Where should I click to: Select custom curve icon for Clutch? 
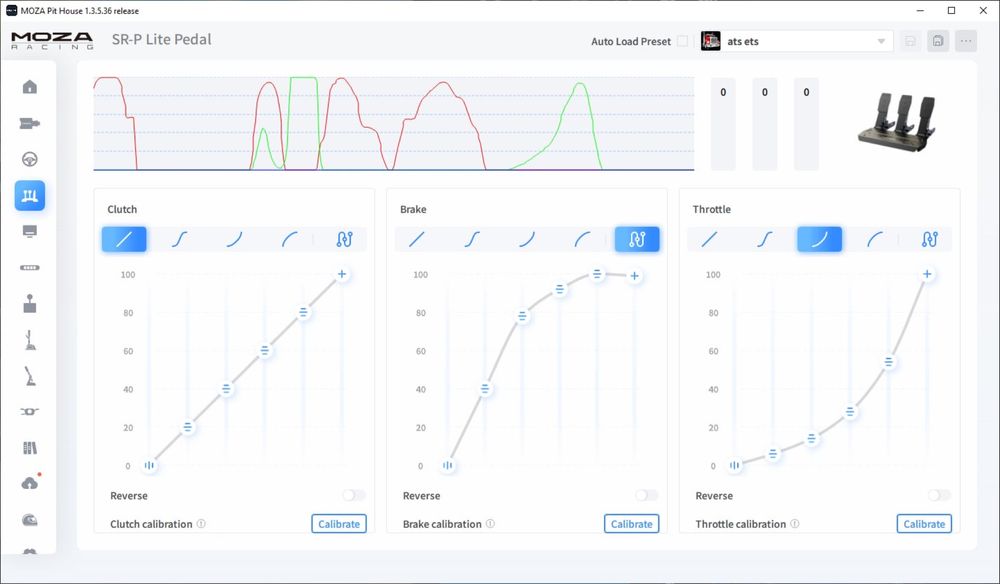(x=344, y=239)
